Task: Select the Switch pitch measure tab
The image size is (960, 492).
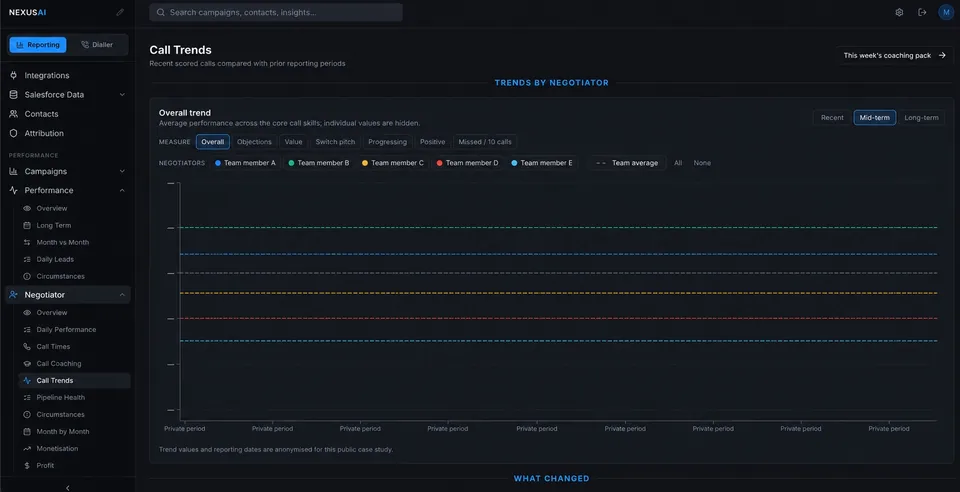Action: 335,142
